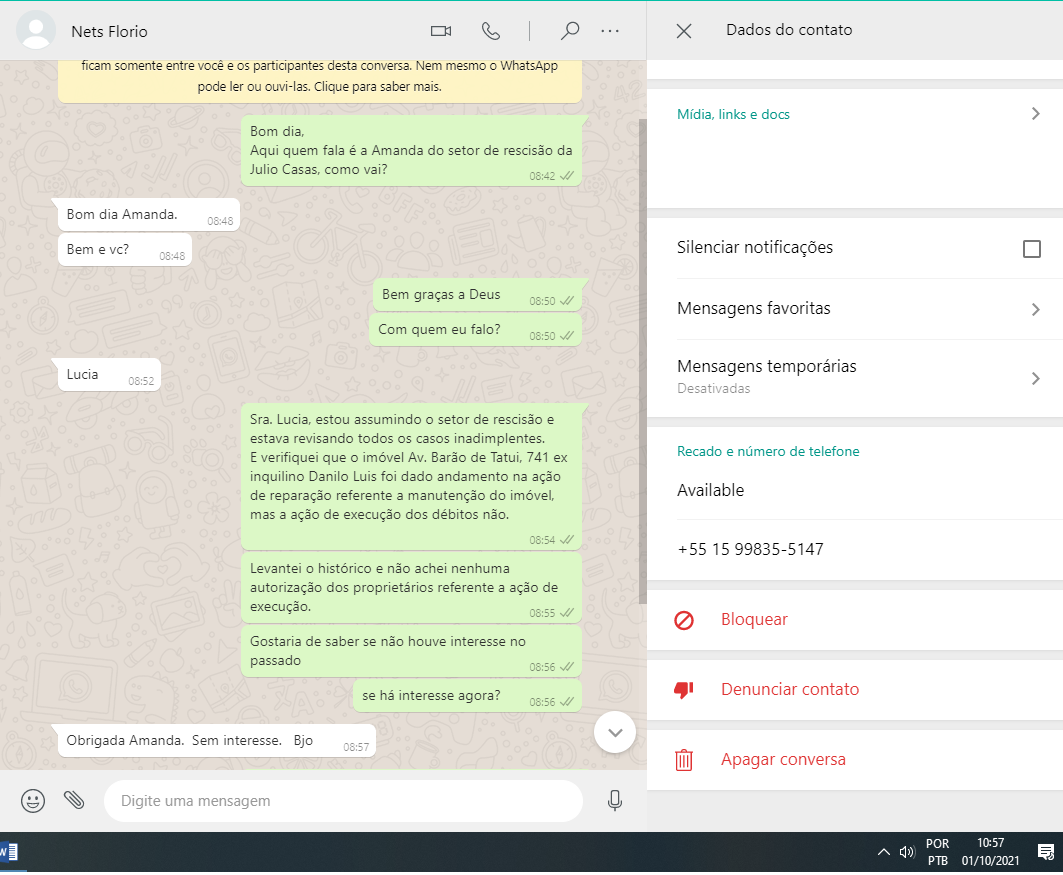Open the emoji picker

(33, 800)
